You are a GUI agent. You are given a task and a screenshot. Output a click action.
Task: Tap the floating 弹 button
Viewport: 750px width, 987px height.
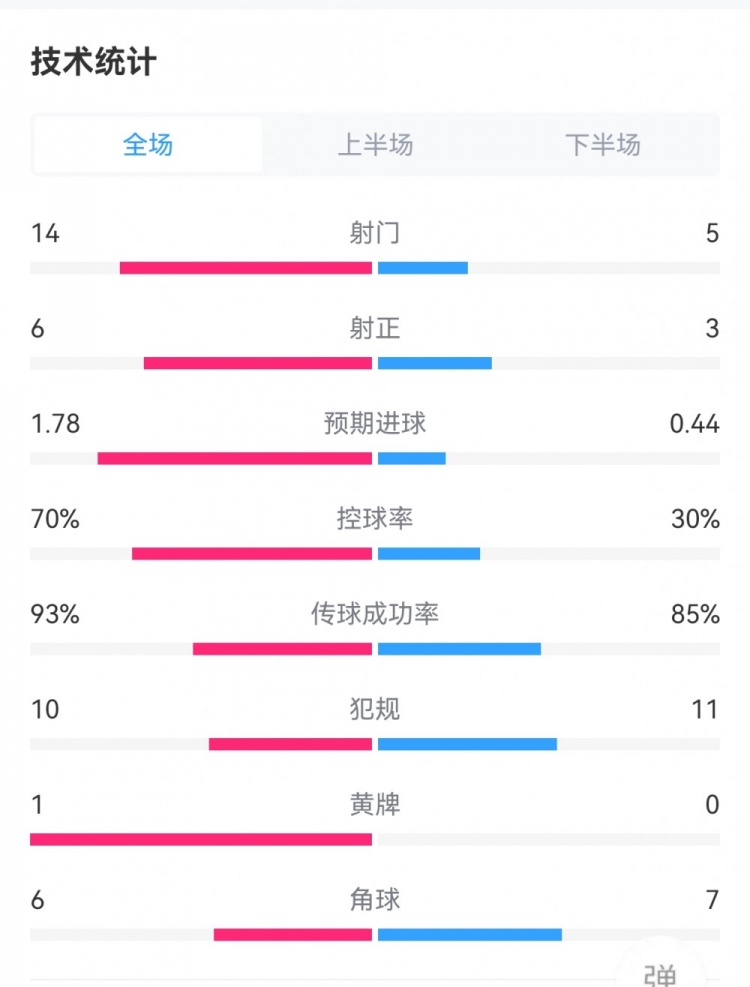click(661, 972)
